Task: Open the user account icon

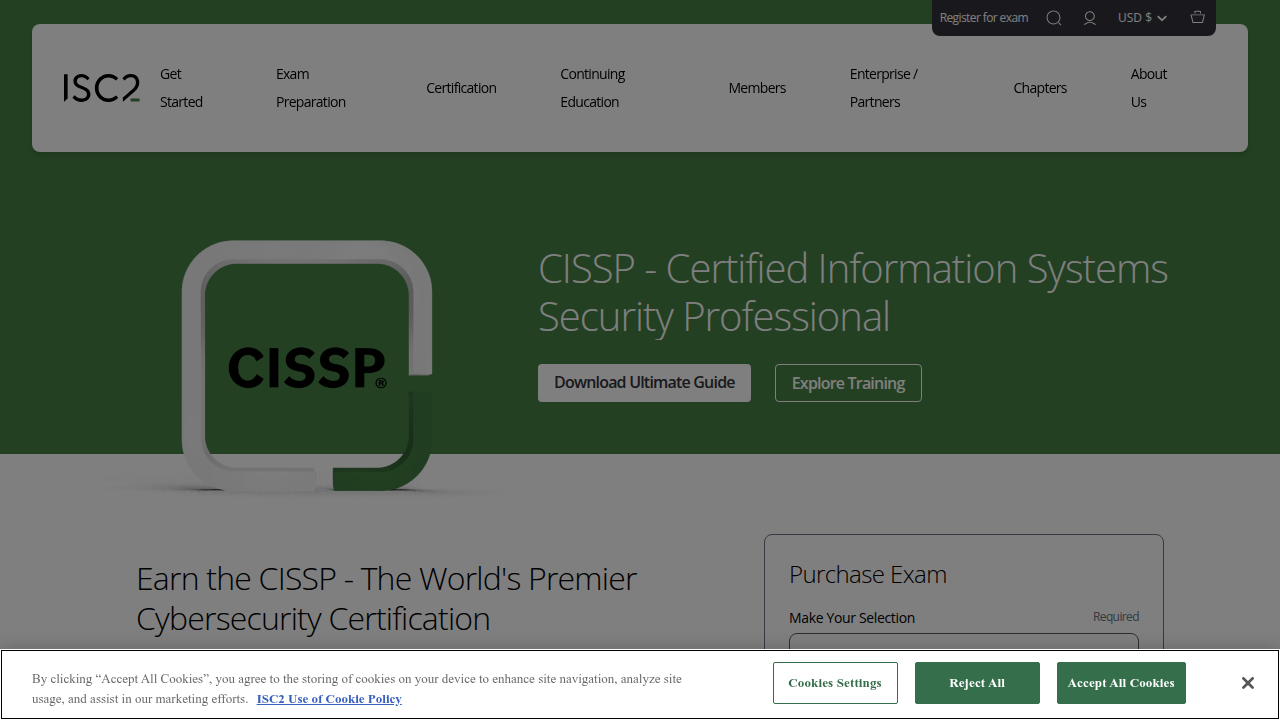Action: tap(1090, 18)
